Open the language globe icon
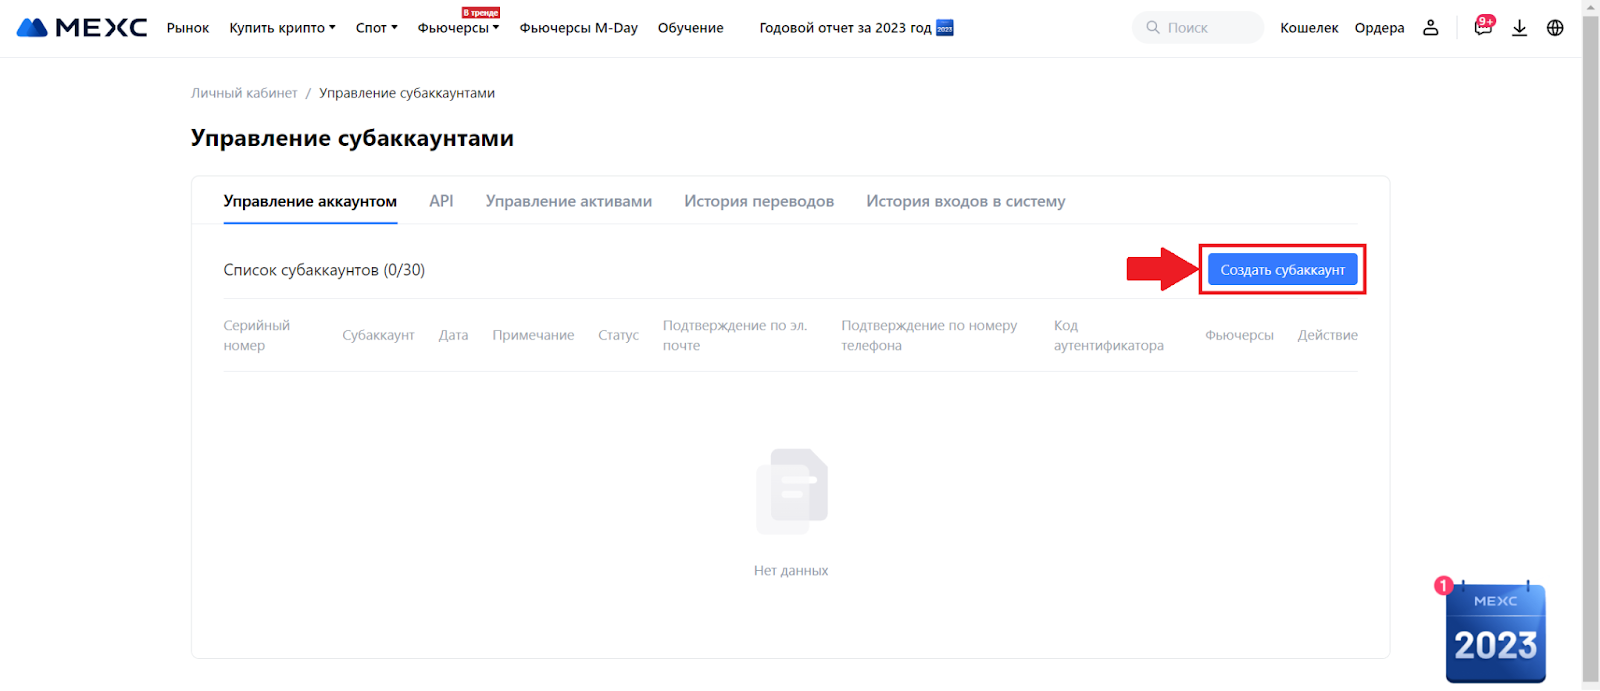 (x=1555, y=28)
